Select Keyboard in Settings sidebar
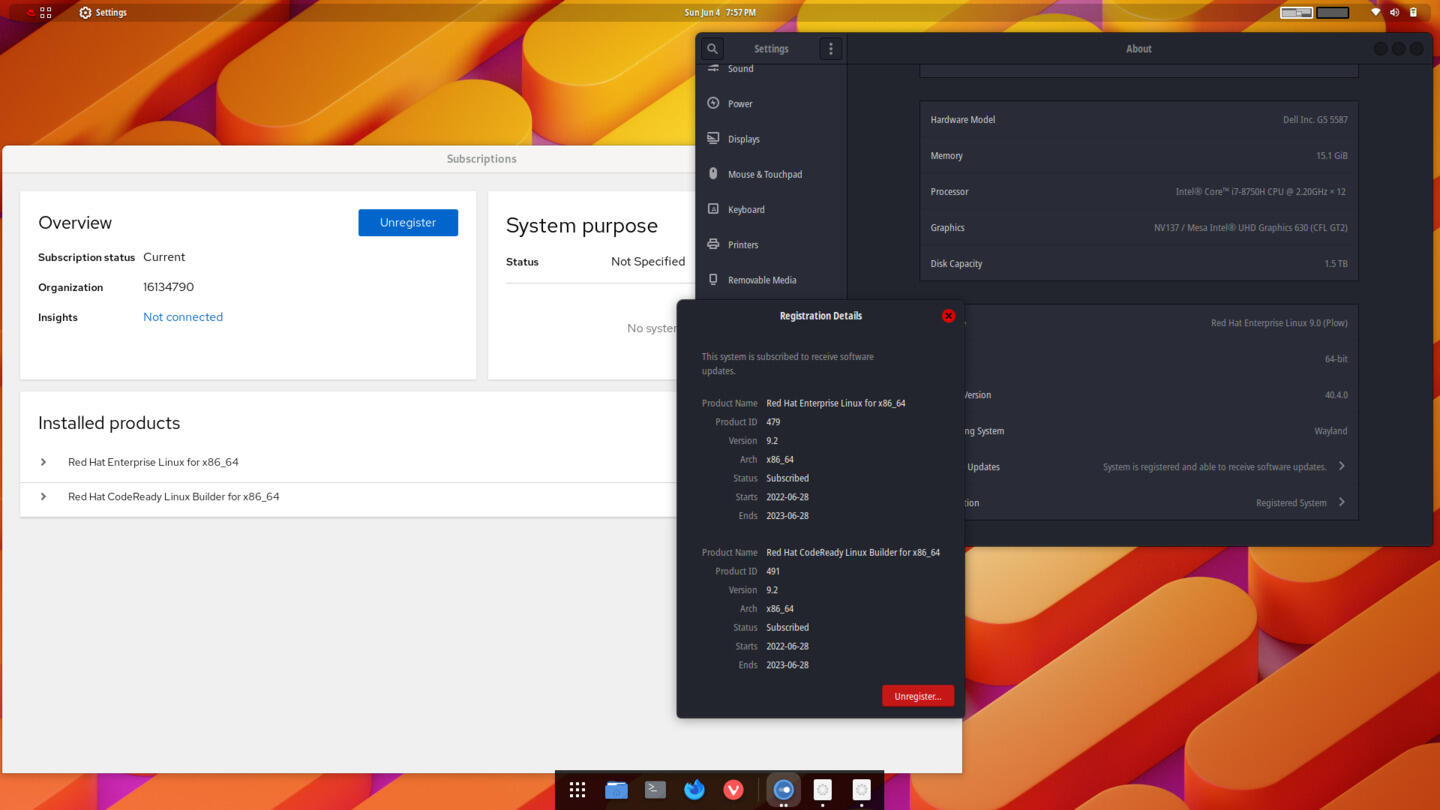Image resolution: width=1440 pixels, height=810 pixels. [771, 209]
